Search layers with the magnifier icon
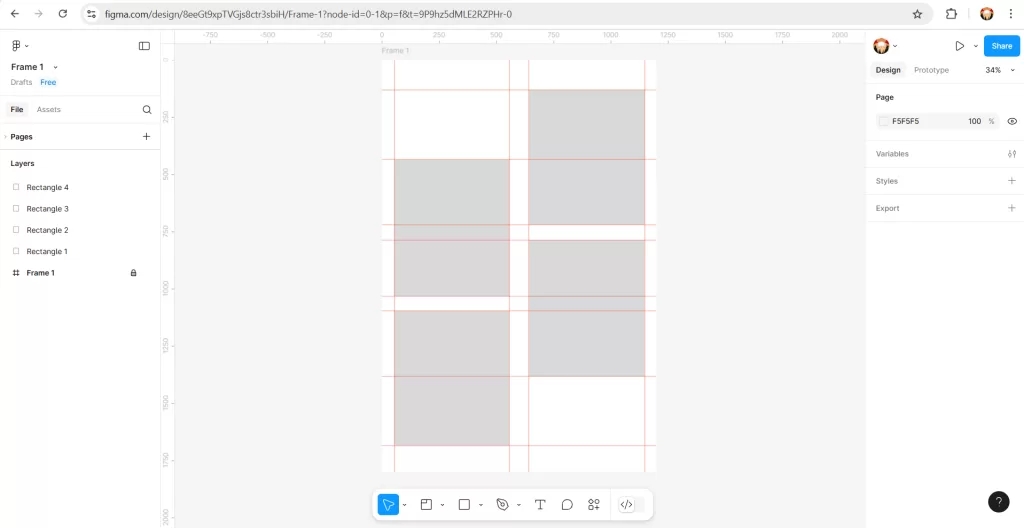 pyautogui.click(x=147, y=110)
